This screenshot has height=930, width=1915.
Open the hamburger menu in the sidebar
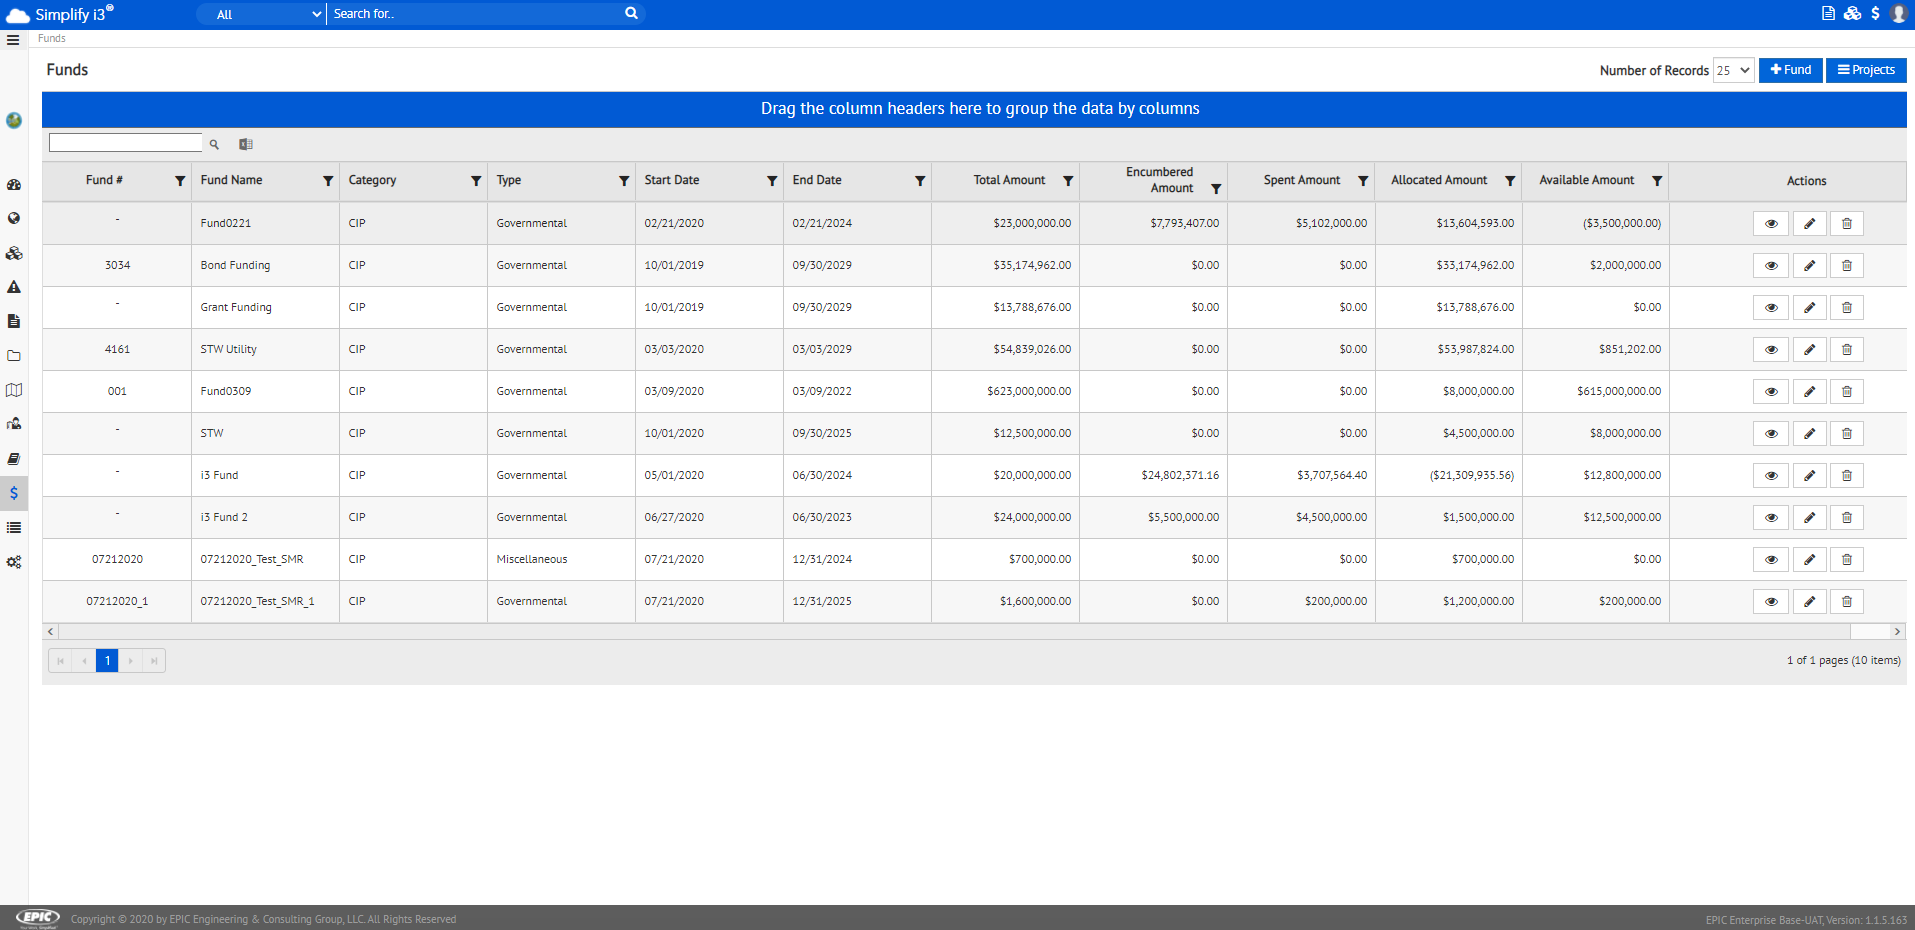click(x=13, y=40)
